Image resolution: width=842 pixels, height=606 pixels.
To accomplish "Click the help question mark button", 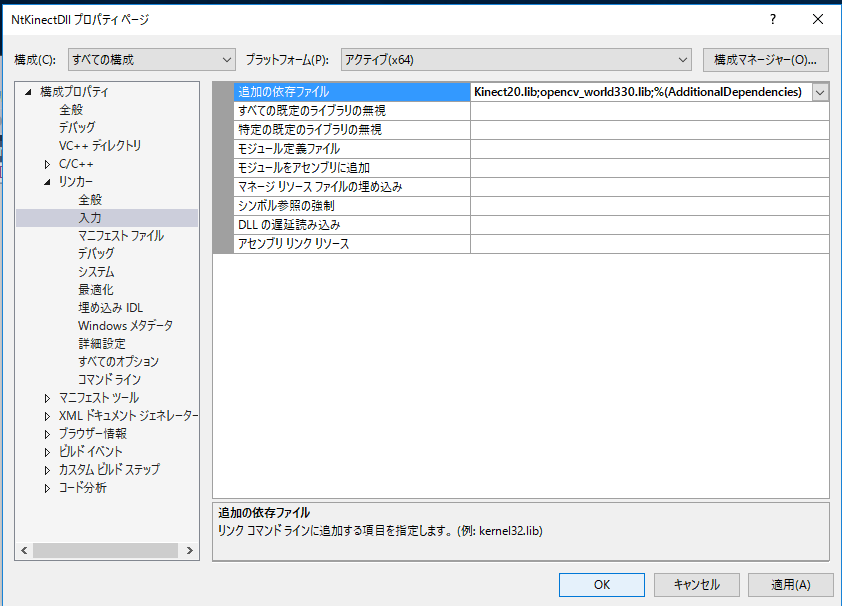I will (x=772, y=19).
